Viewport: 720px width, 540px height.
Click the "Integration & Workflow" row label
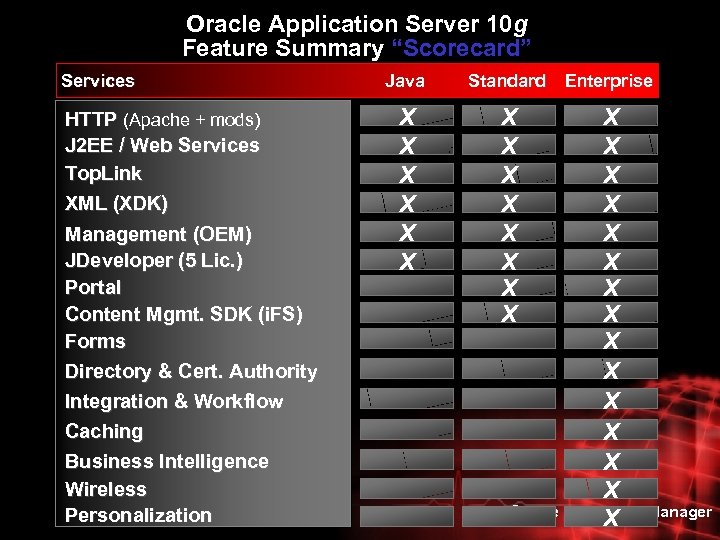coord(174,401)
